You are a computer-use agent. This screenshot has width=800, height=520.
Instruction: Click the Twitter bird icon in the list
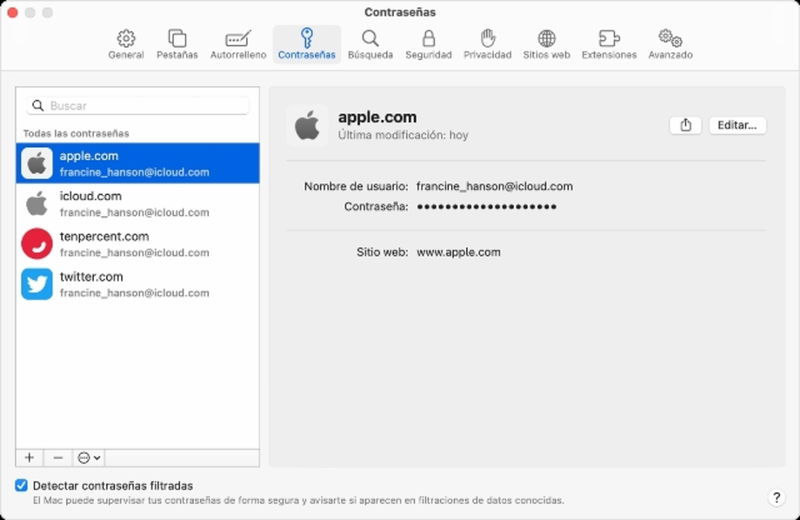pyautogui.click(x=37, y=284)
